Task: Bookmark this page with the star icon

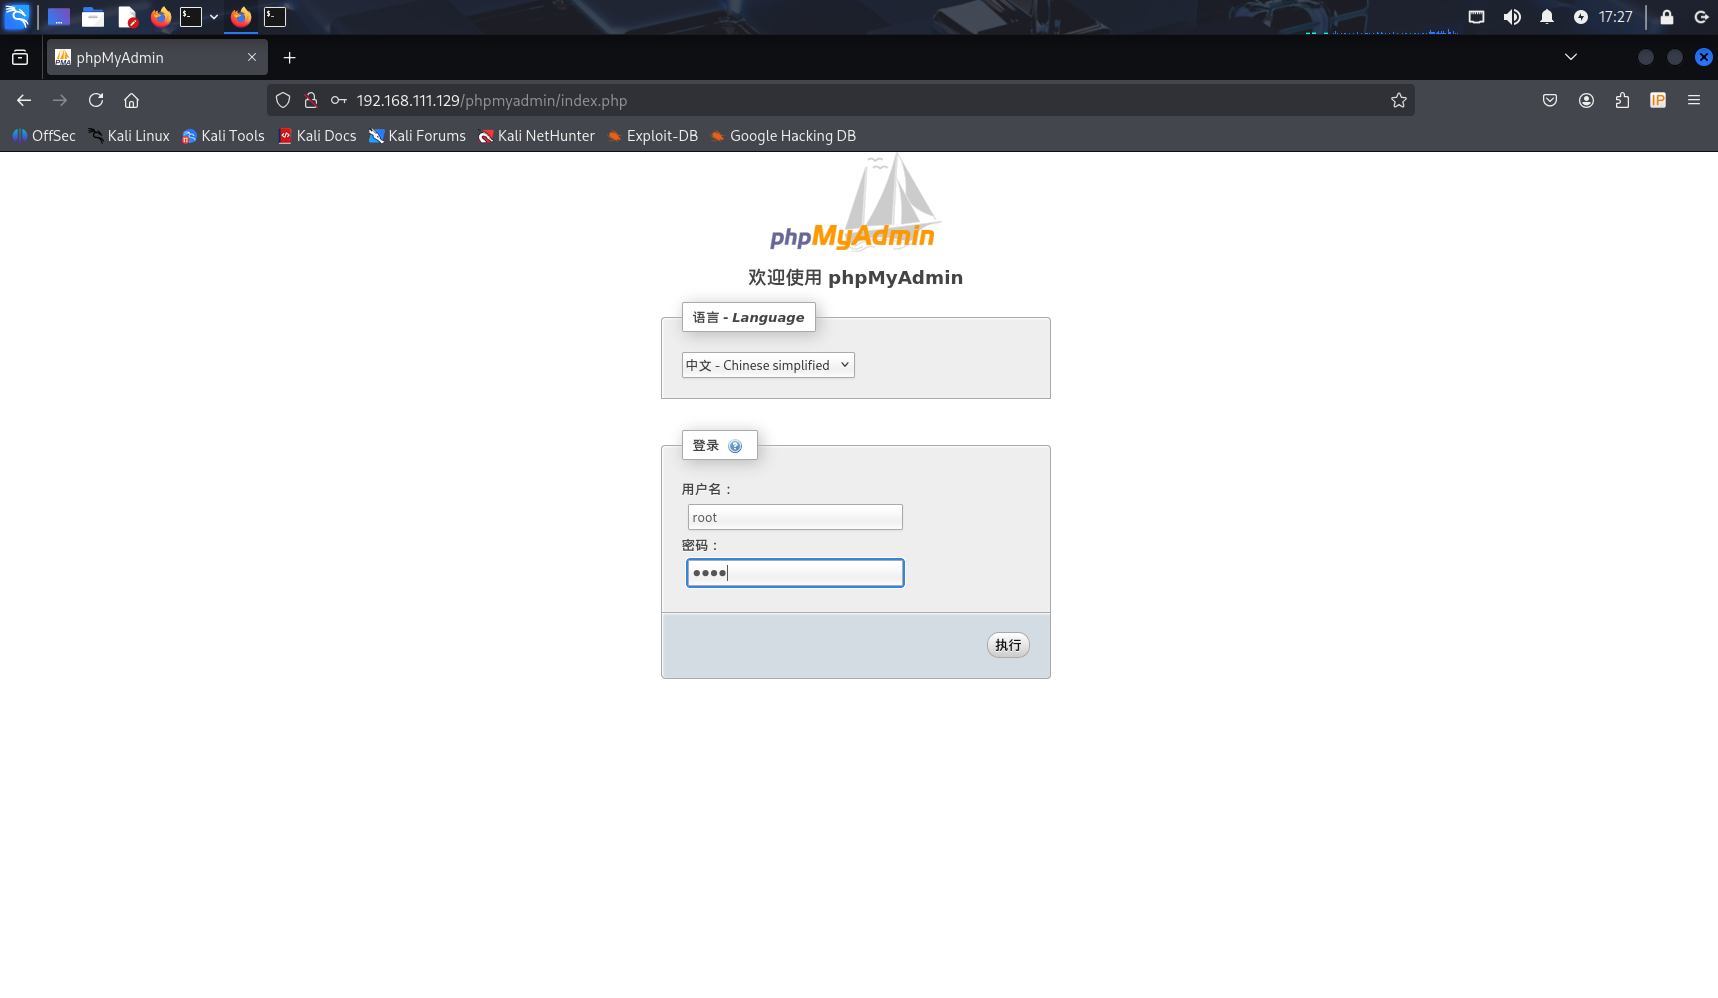Action: [x=1399, y=100]
